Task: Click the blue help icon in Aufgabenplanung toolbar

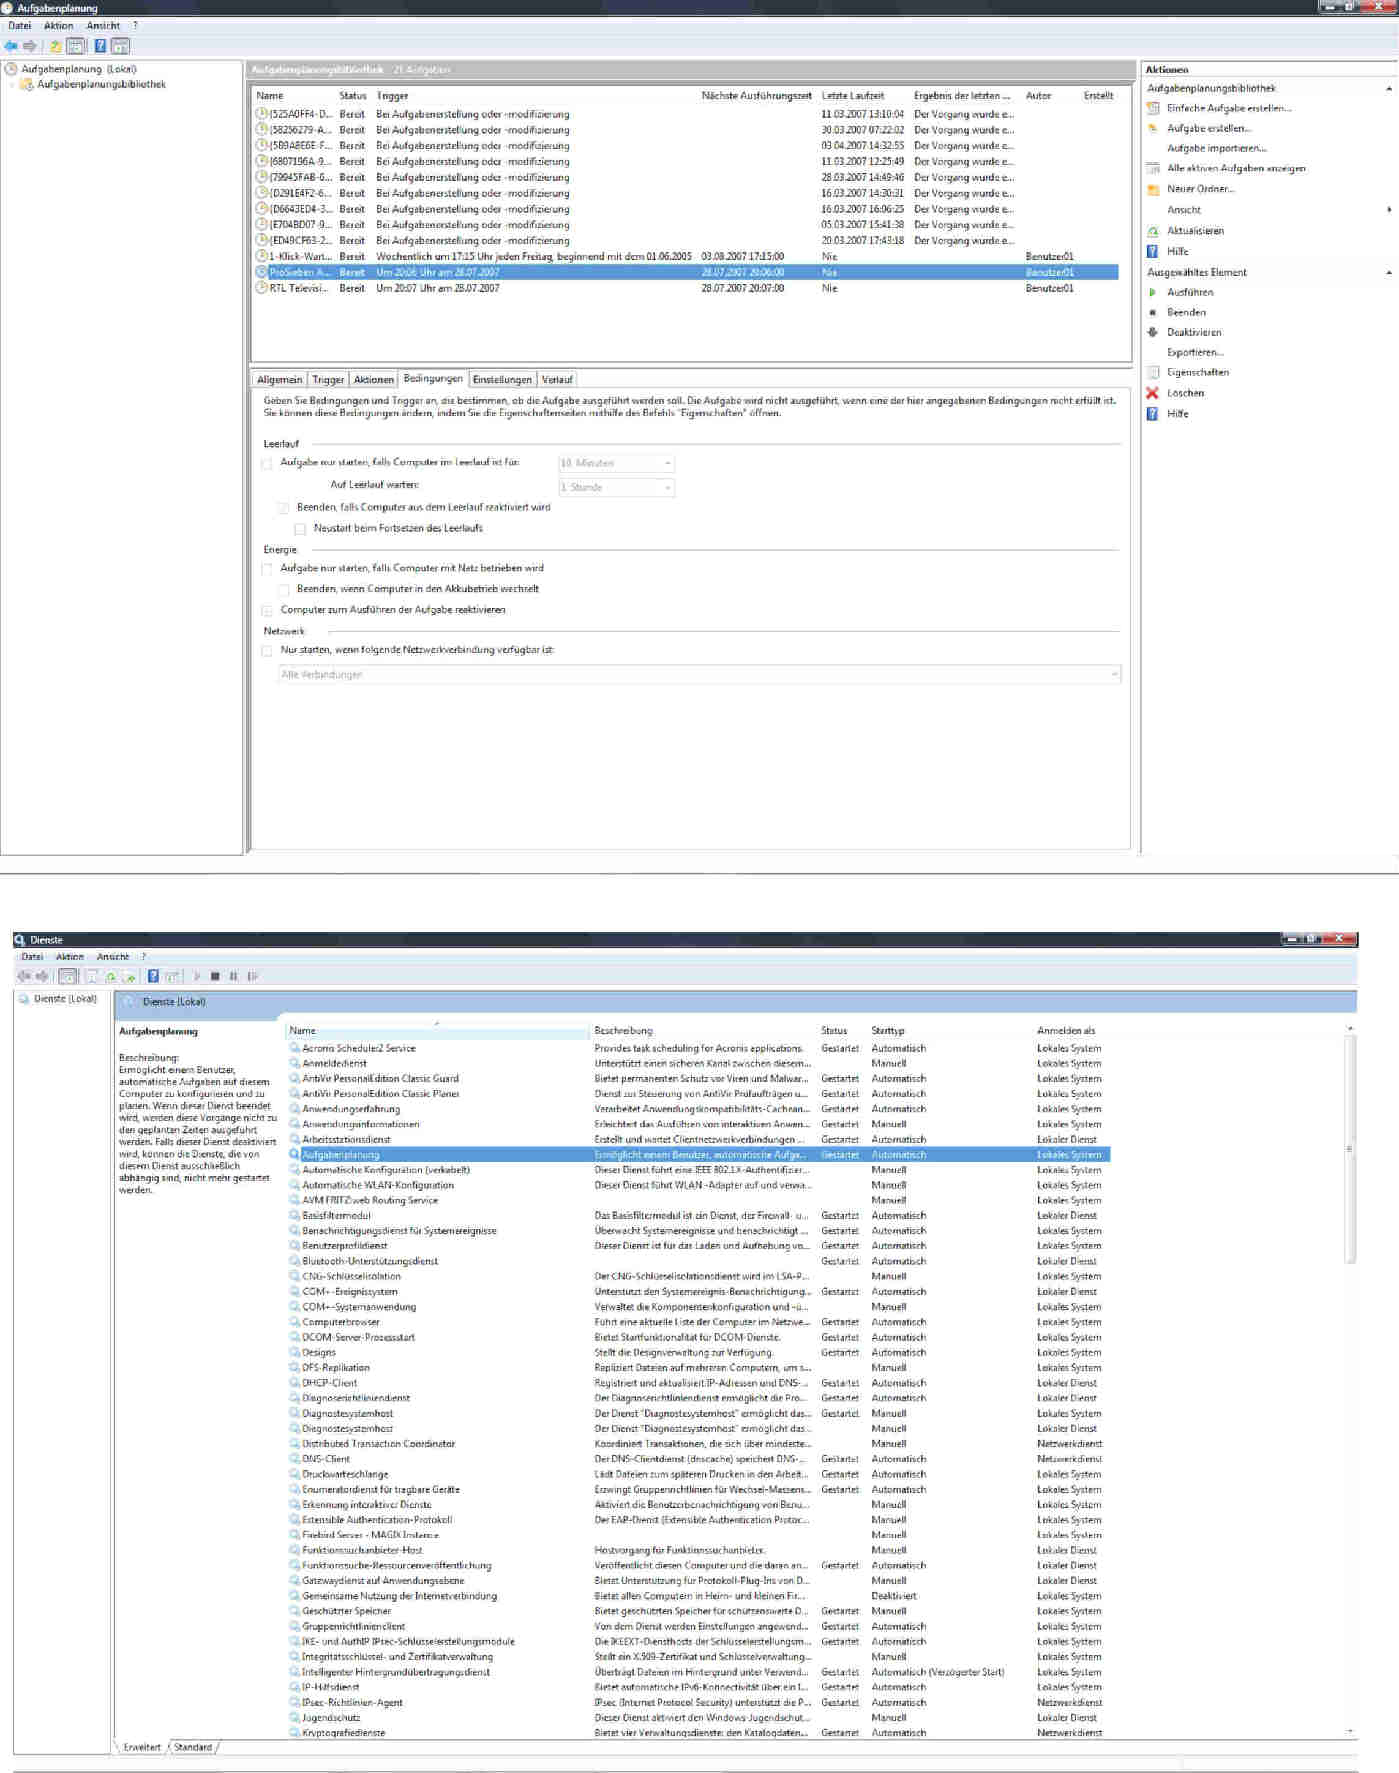Action: tap(100, 46)
